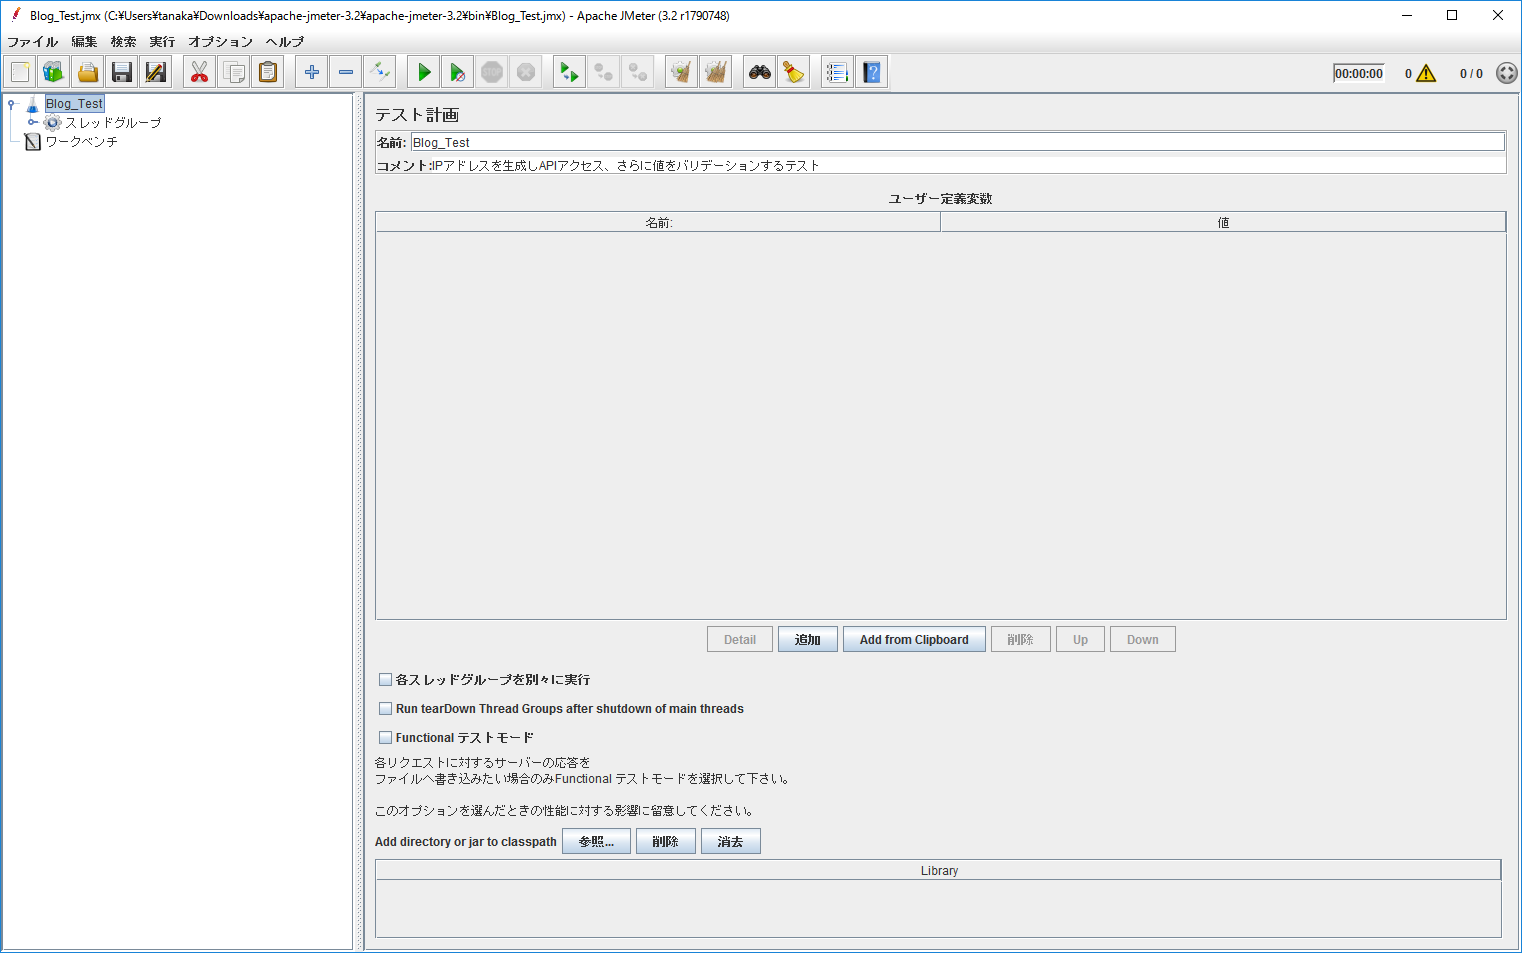
Task: Click the yellow warning triangle log icon
Action: pos(1426,73)
